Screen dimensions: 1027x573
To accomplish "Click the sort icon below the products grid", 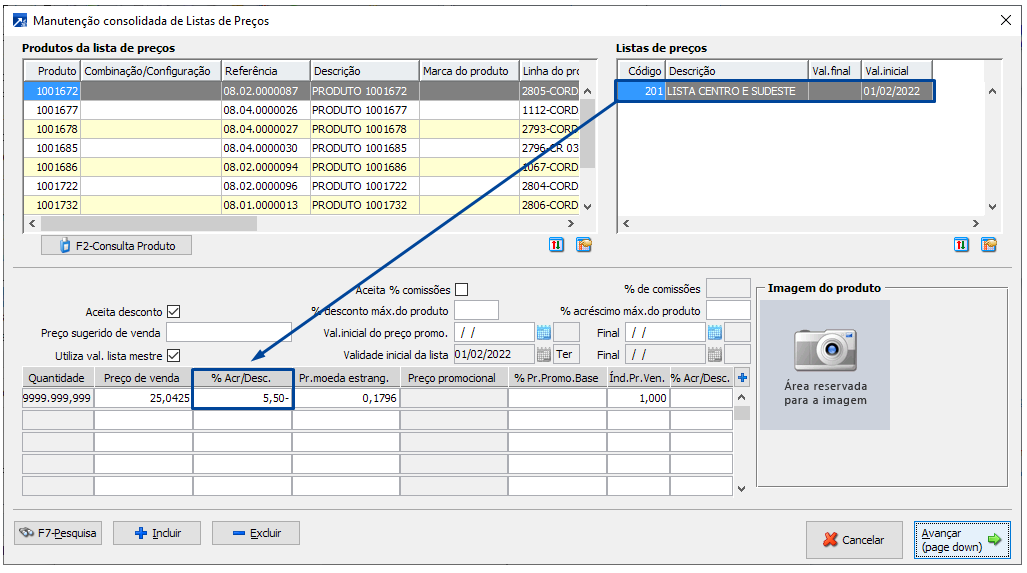I will (557, 245).
